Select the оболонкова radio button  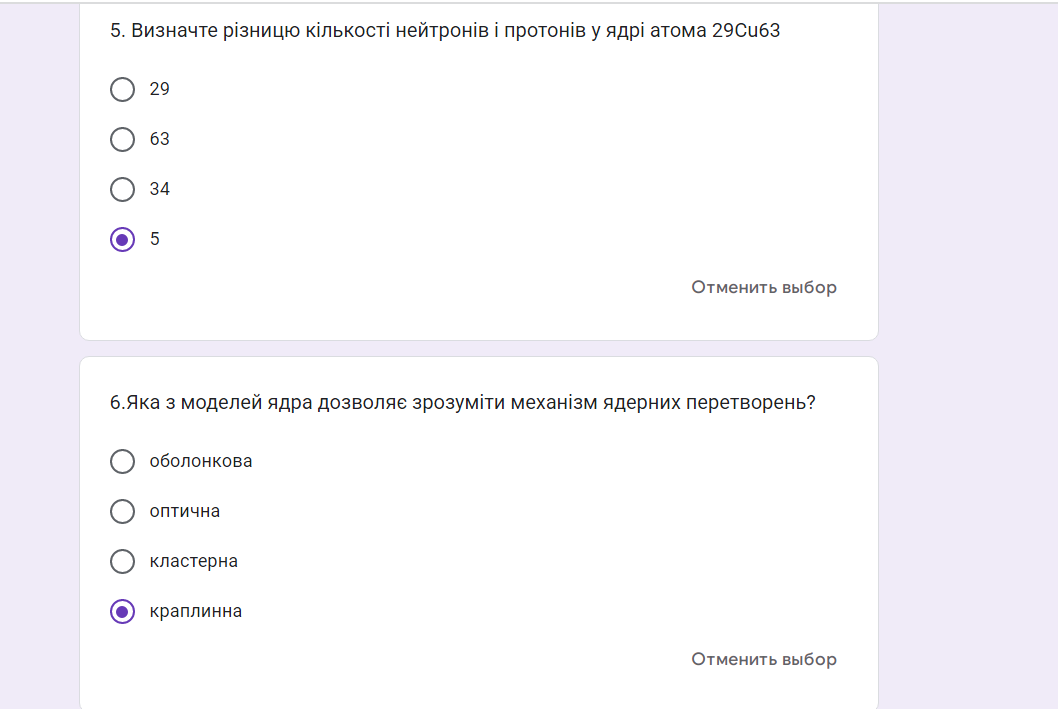point(122,461)
